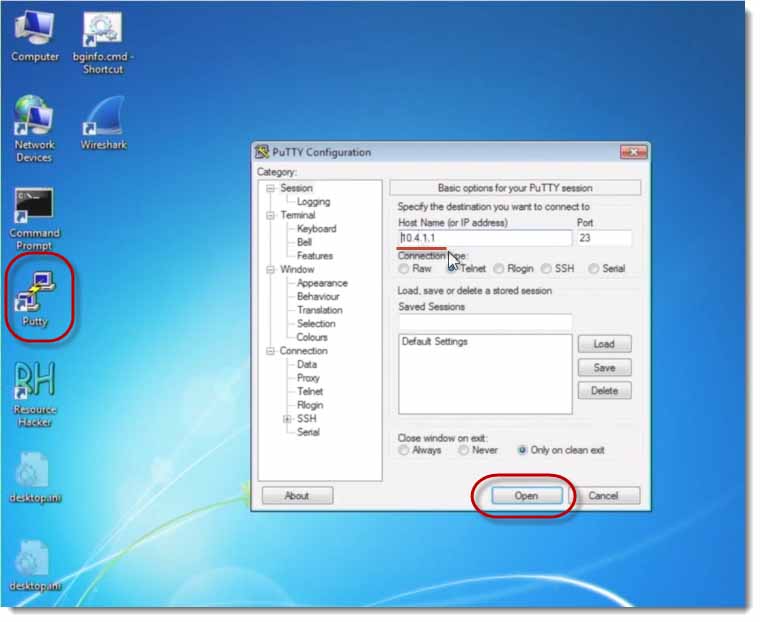Open the Serial category in tree
Image resolution: width=760 pixels, height=622 pixels.
[x=308, y=432]
